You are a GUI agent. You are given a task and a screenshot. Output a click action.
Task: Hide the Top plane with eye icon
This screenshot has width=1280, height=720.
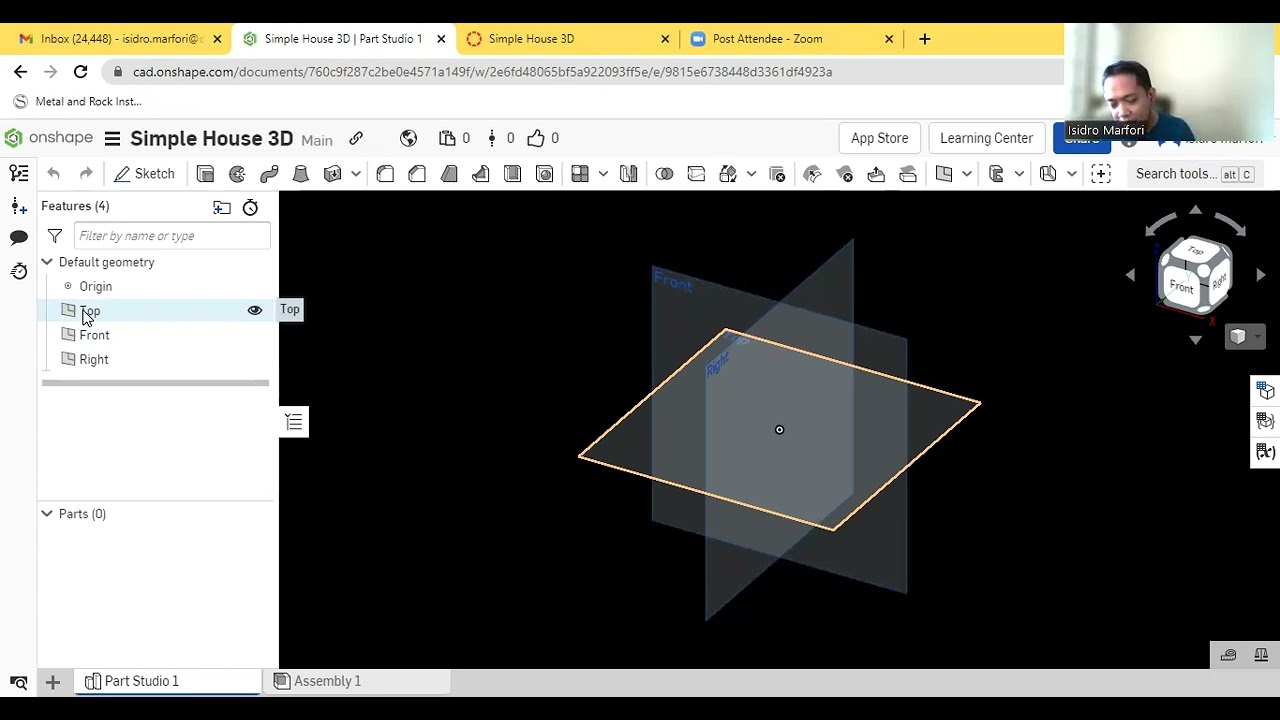coord(255,310)
